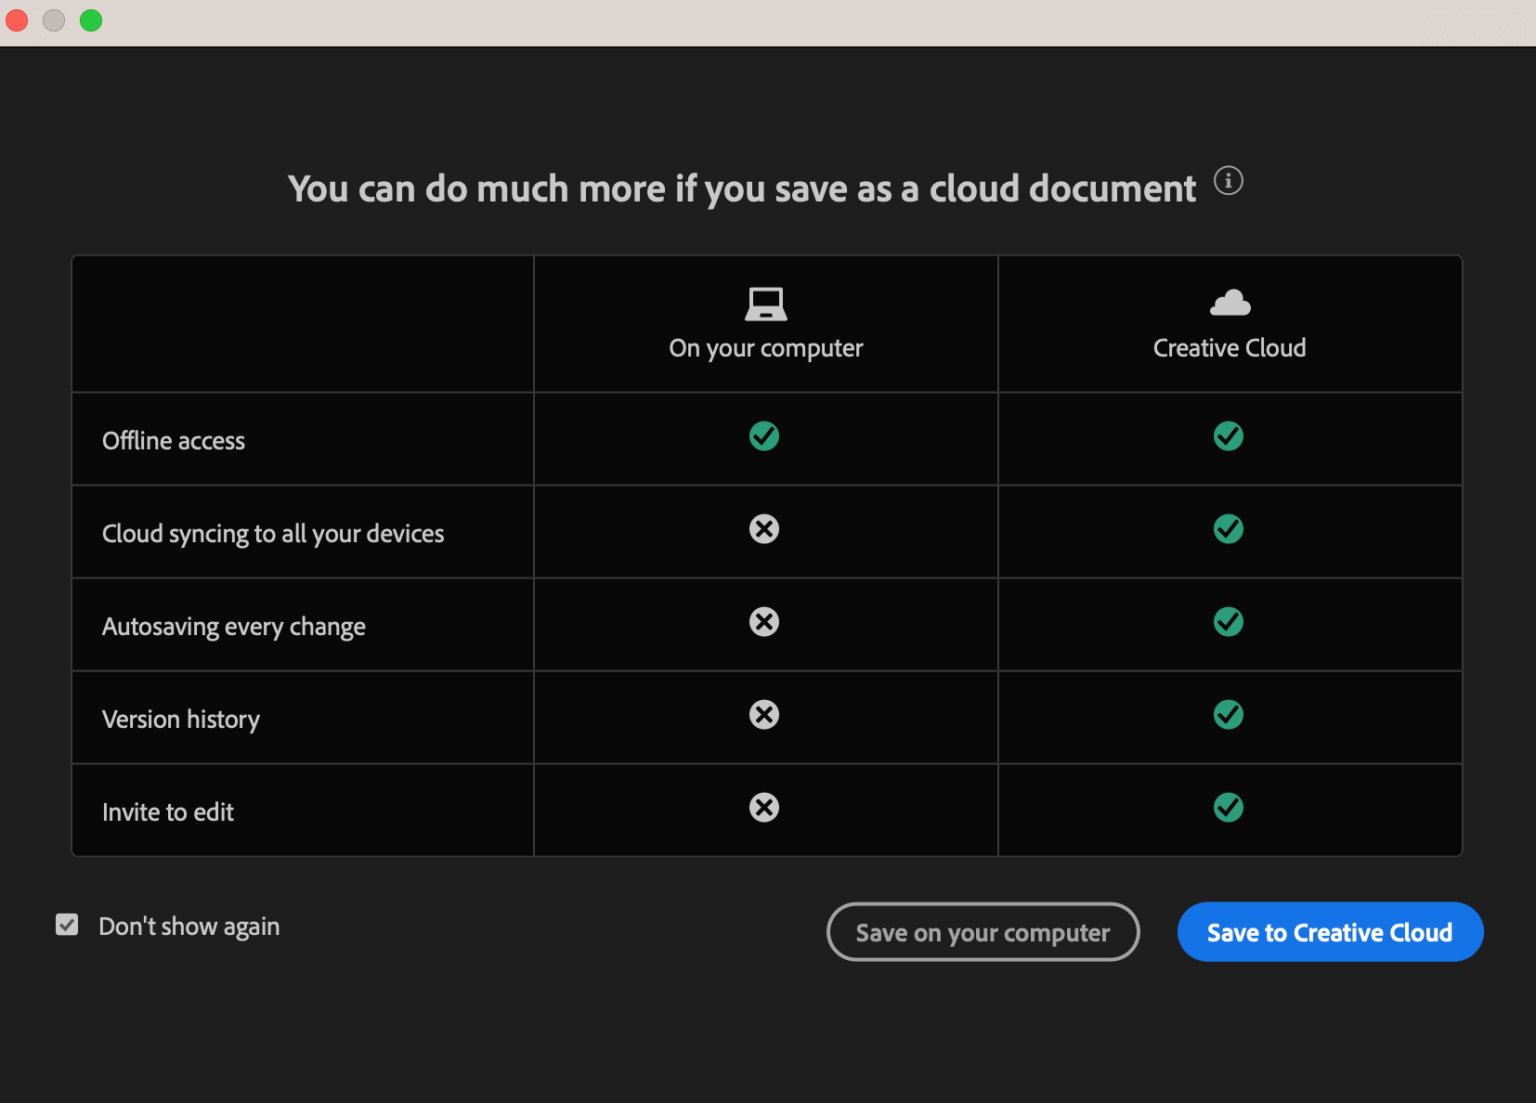Click Creative Cloud checkmark for Version history
1536x1103 pixels.
[x=1228, y=715]
